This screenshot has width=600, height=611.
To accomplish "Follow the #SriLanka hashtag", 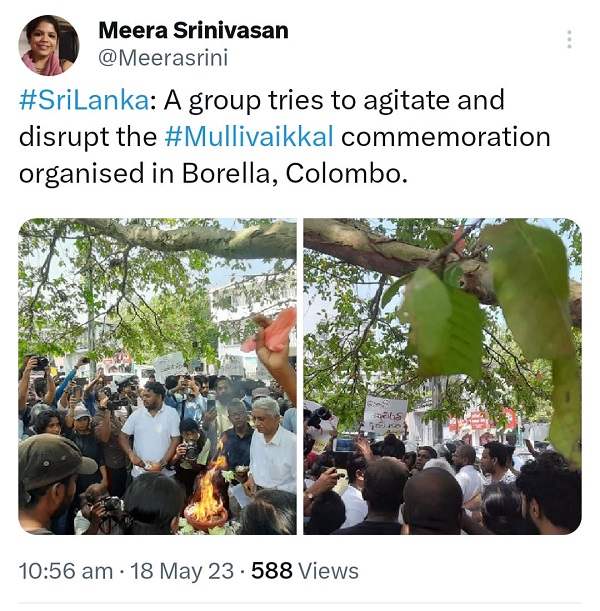I will (84, 100).
